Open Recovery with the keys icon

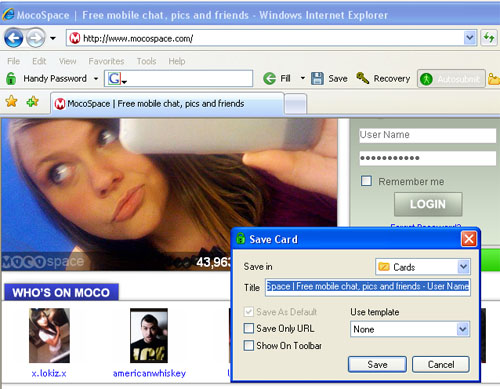(x=362, y=78)
